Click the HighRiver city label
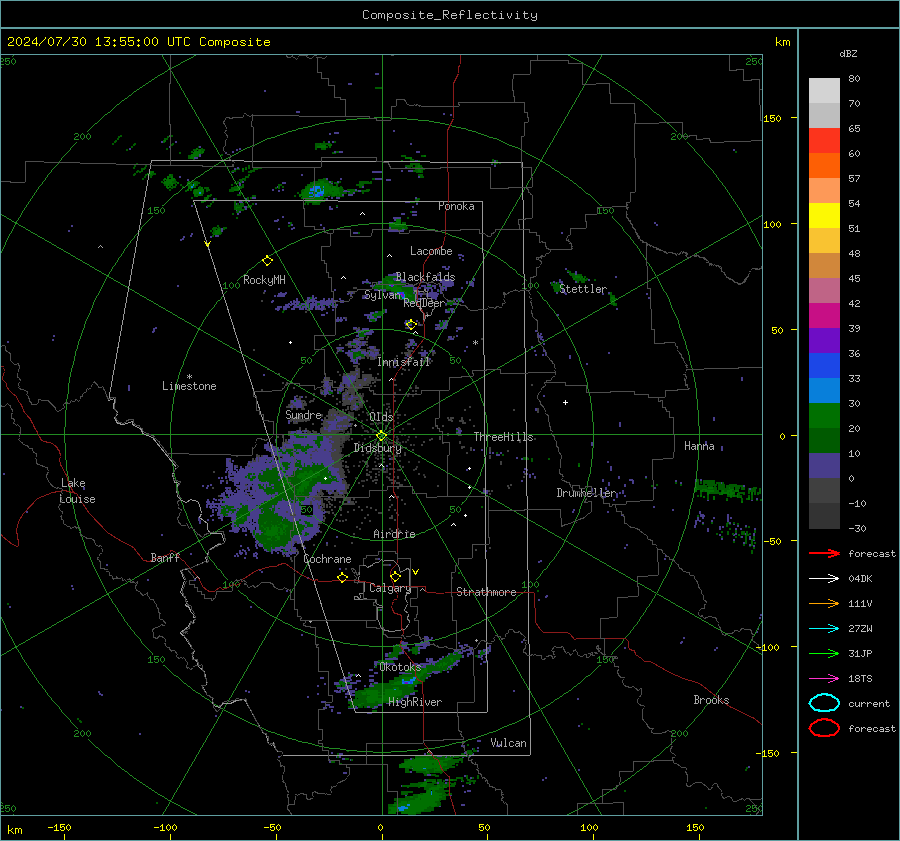Image resolution: width=900 pixels, height=841 pixels. [x=415, y=702]
